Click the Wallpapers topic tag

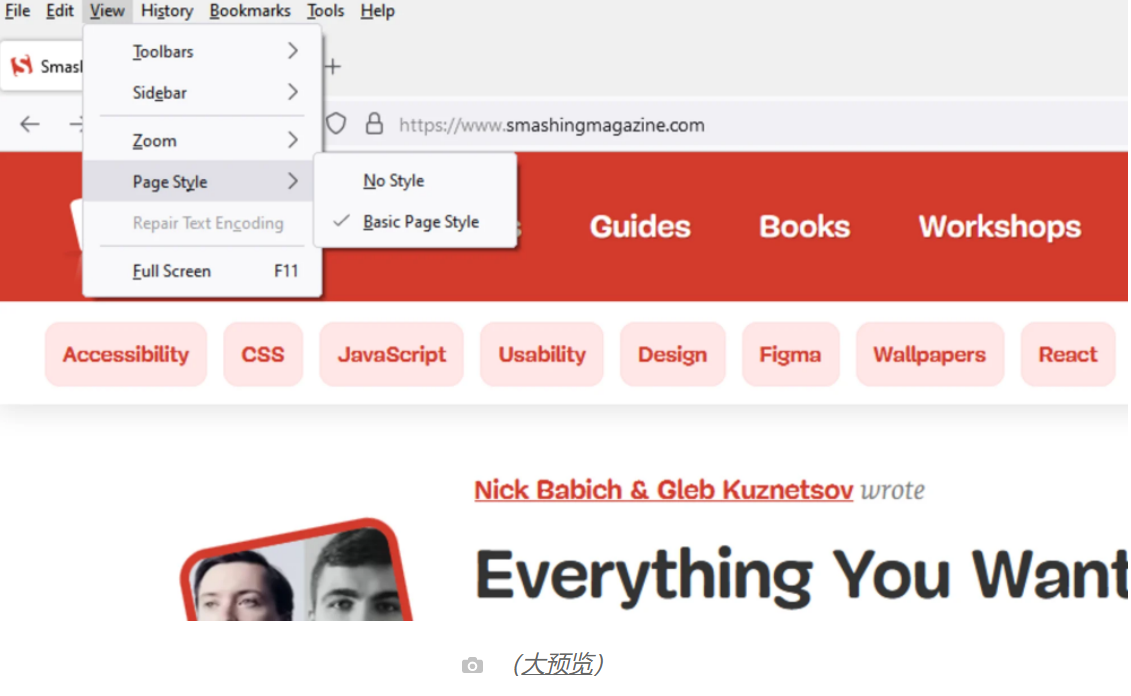pos(929,354)
